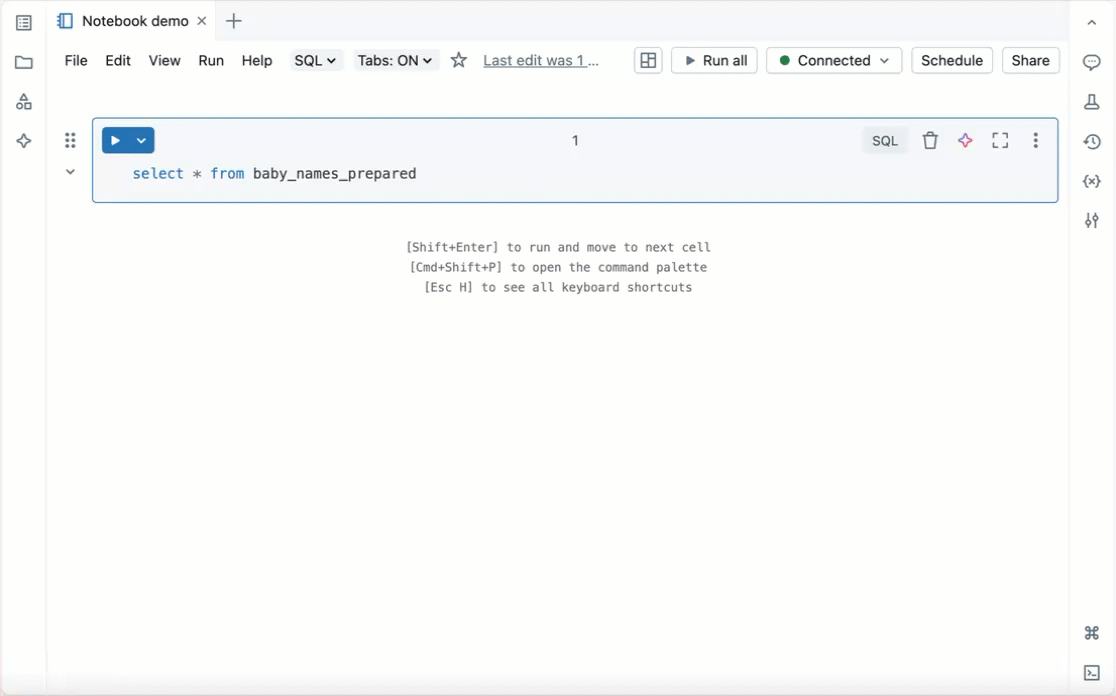Click the Run all button

pos(714,60)
